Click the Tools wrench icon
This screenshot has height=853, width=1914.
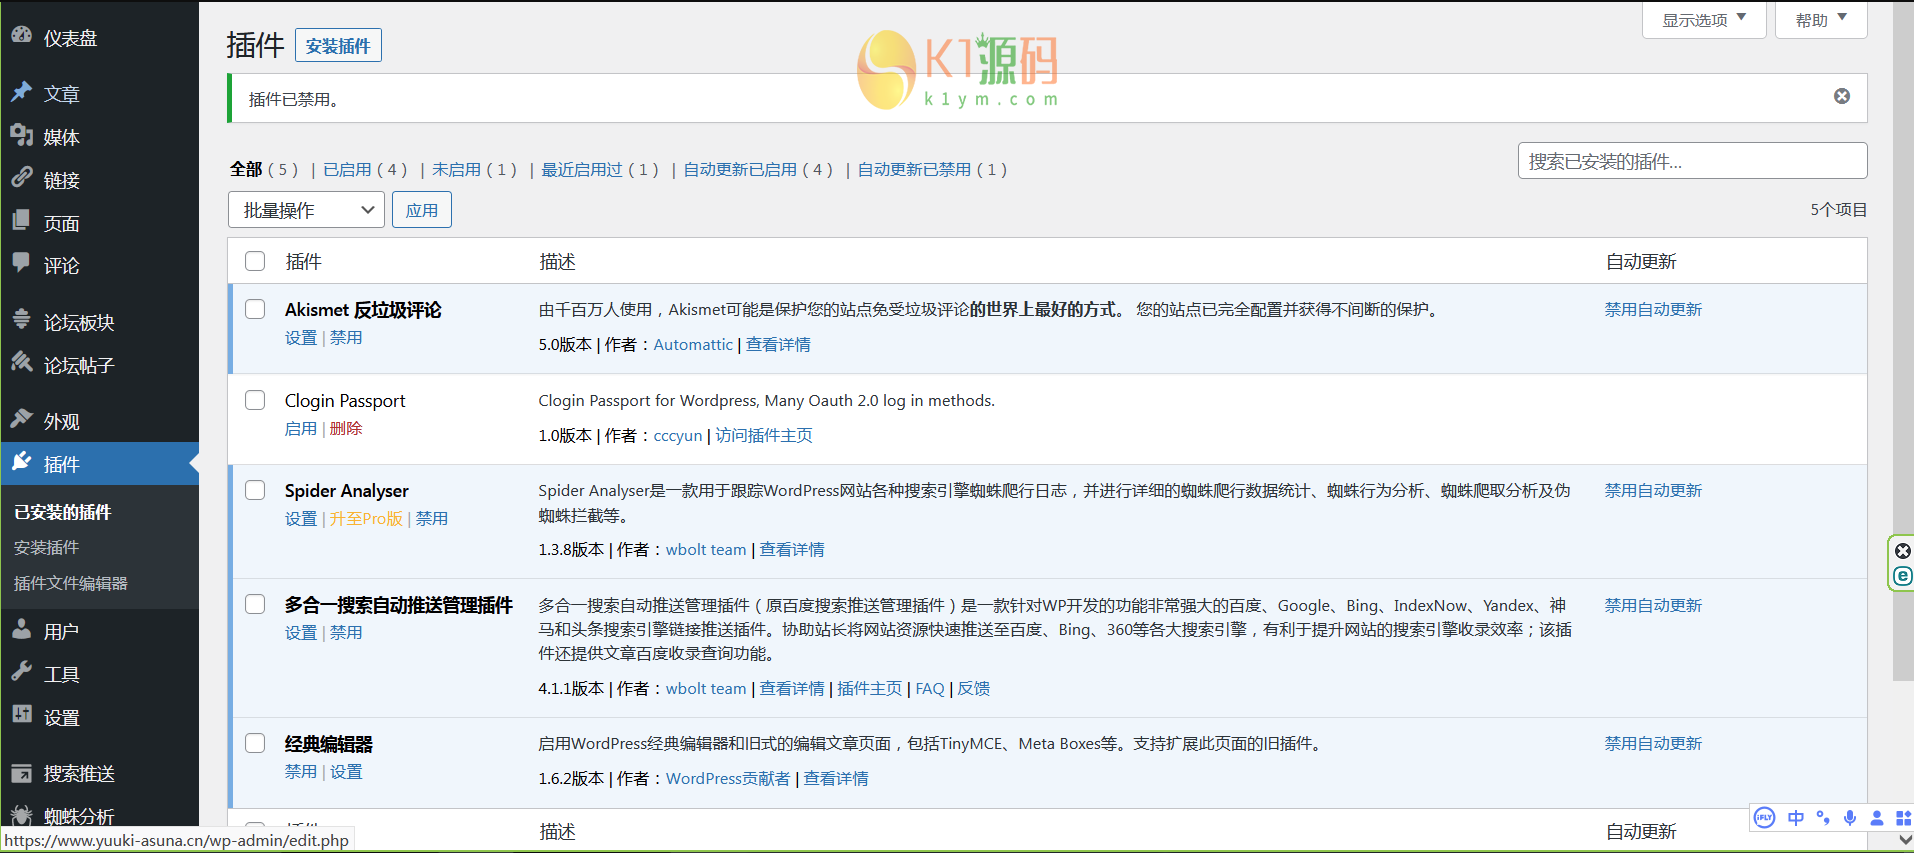[x=21, y=672]
